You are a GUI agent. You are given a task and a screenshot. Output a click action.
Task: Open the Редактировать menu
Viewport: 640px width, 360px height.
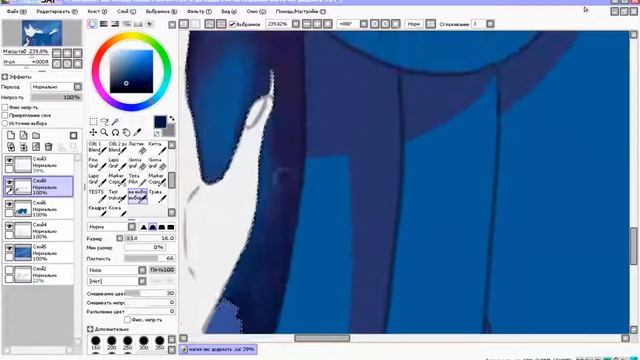(x=57, y=11)
